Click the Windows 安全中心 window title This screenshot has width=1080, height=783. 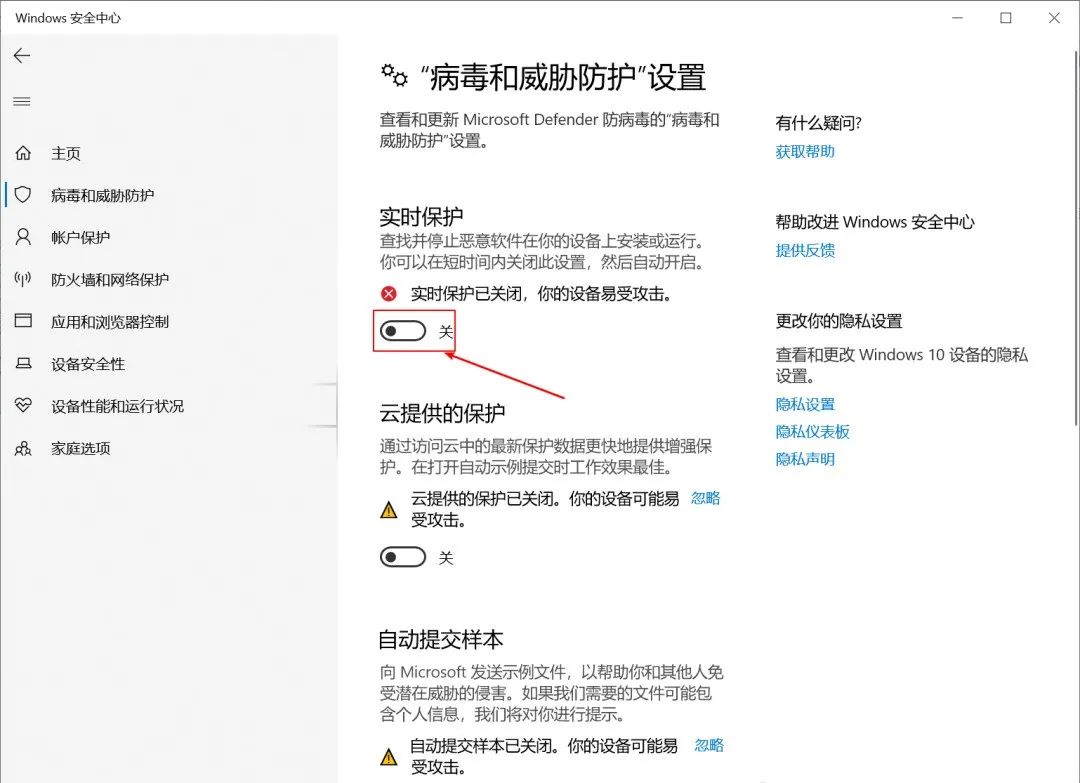click(68, 18)
